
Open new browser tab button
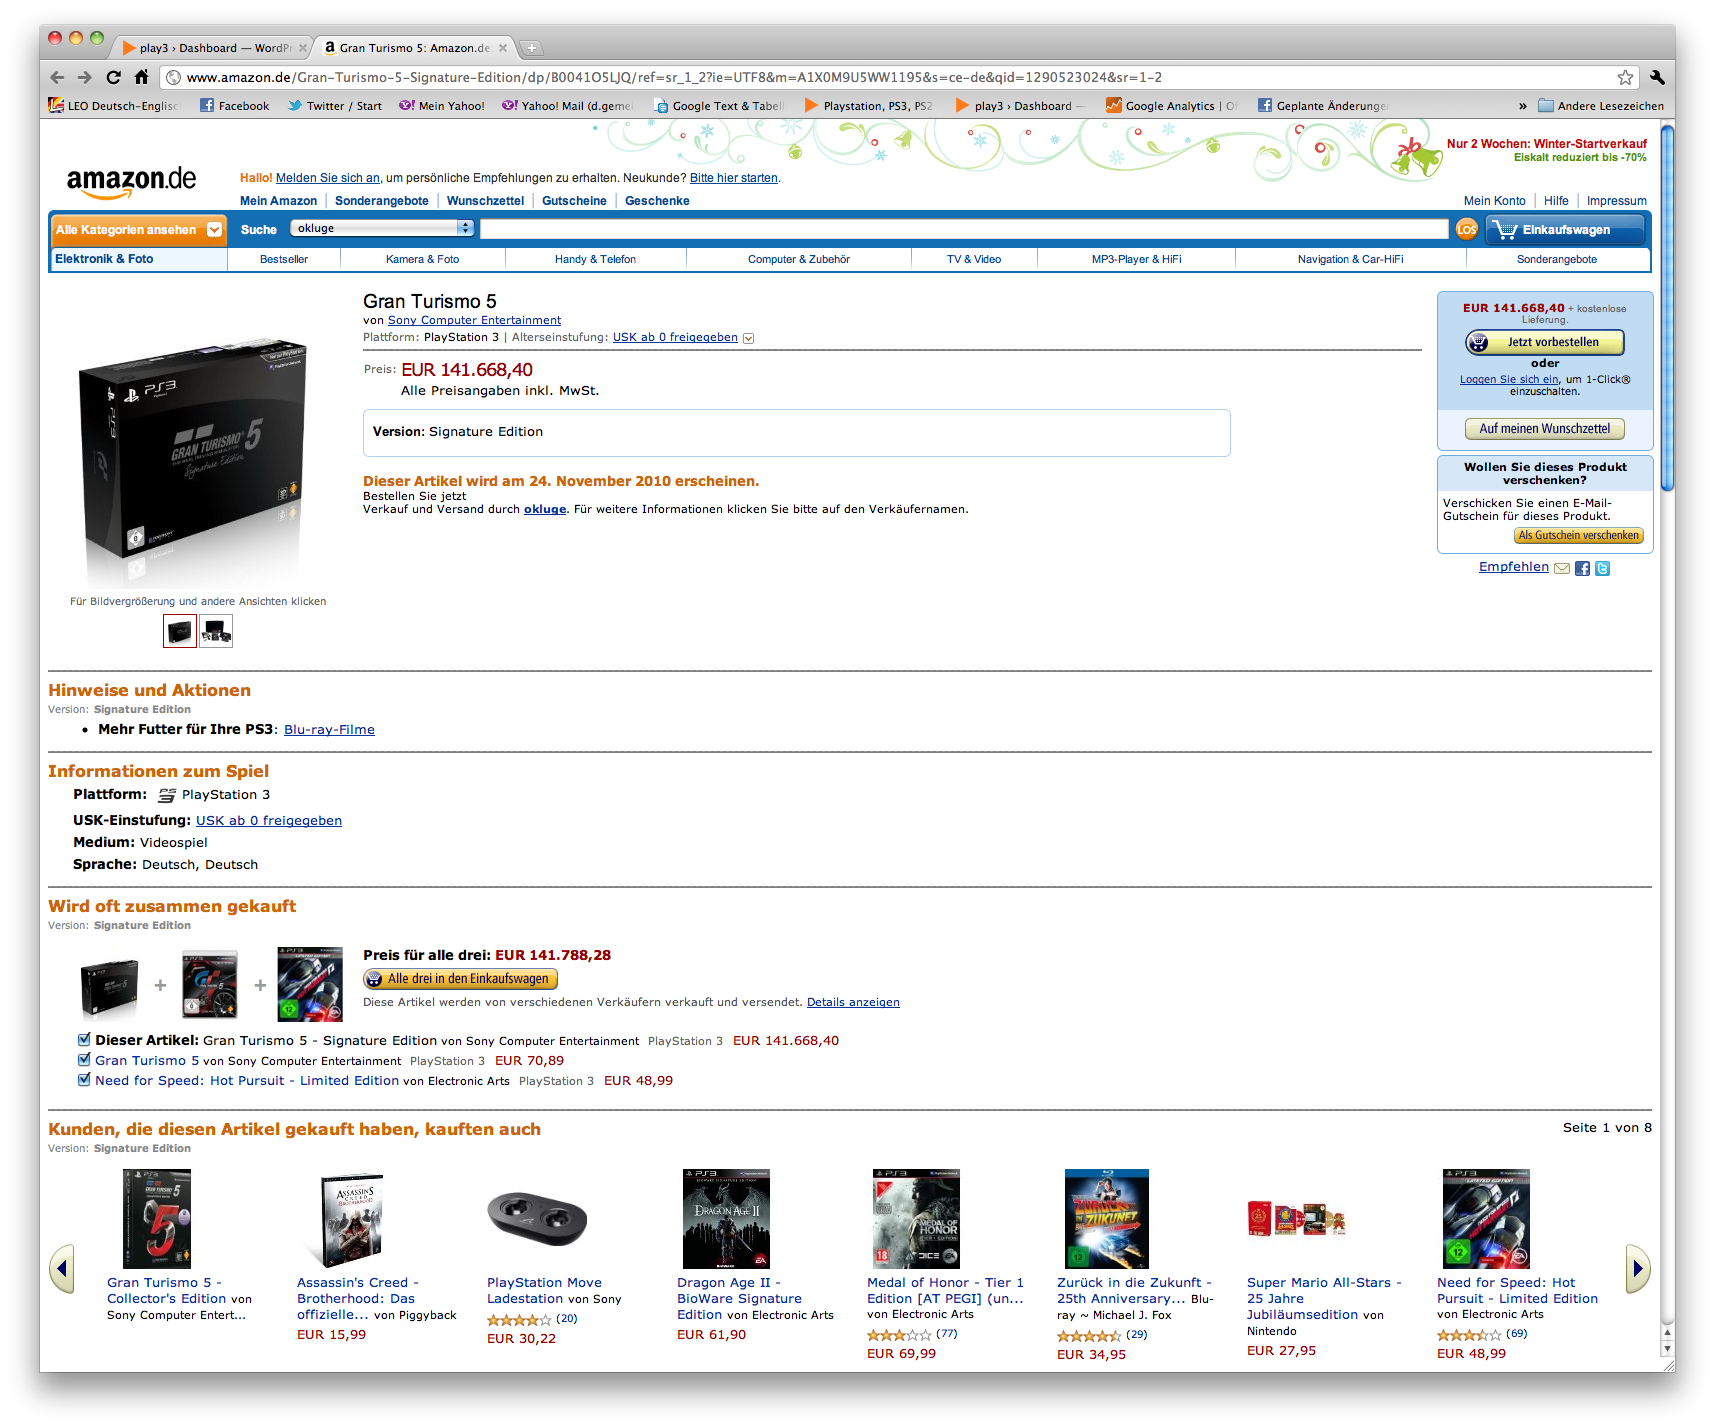[x=532, y=48]
